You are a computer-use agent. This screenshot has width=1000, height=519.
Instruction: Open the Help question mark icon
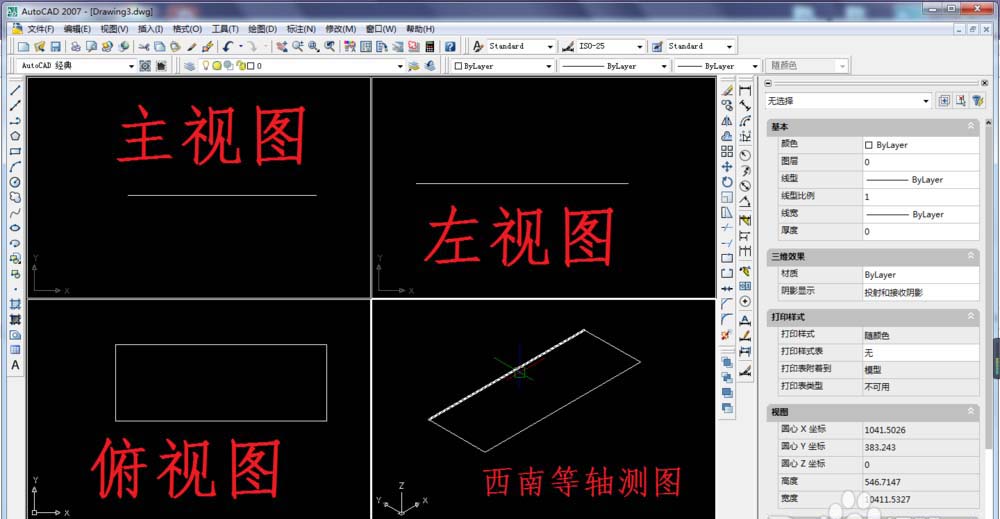click(450, 47)
